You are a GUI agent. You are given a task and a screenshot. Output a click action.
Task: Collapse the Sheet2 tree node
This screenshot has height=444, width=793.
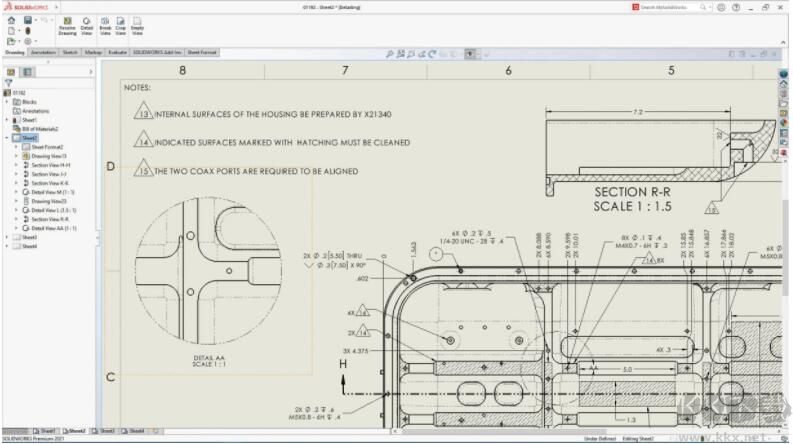[6, 138]
